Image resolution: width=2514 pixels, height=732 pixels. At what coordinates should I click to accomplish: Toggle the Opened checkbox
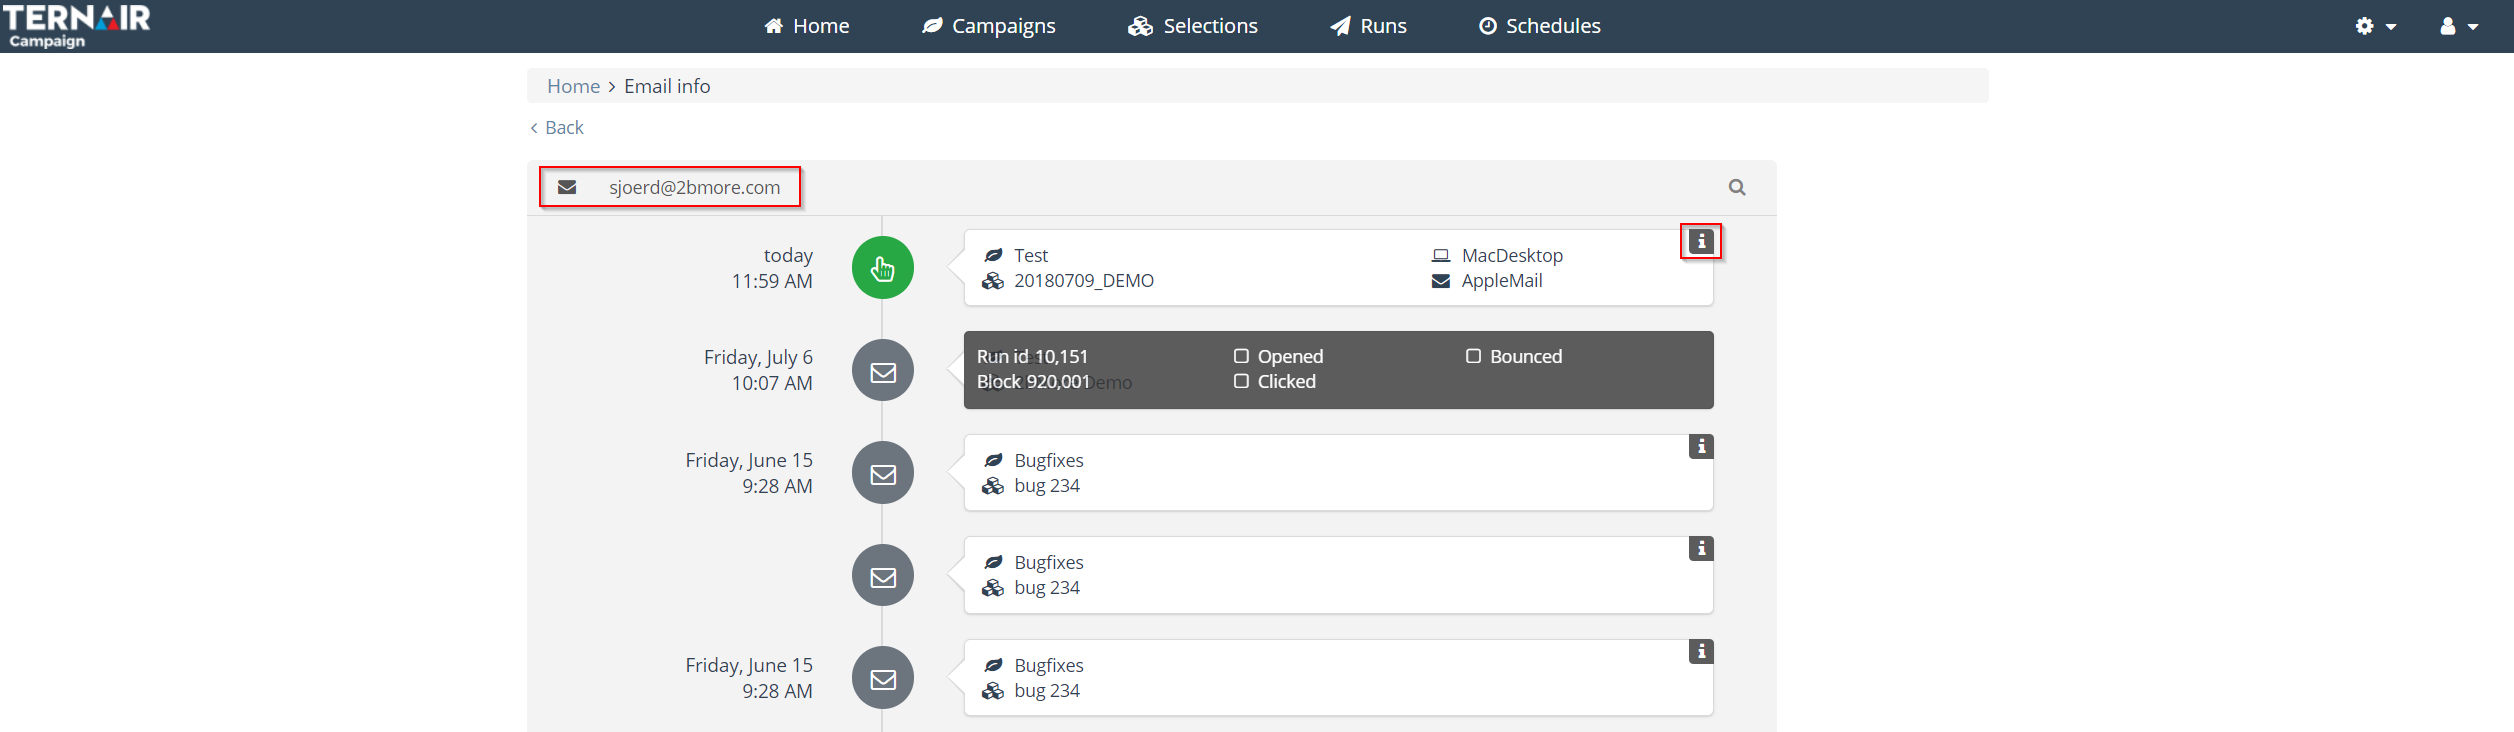click(1241, 356)
